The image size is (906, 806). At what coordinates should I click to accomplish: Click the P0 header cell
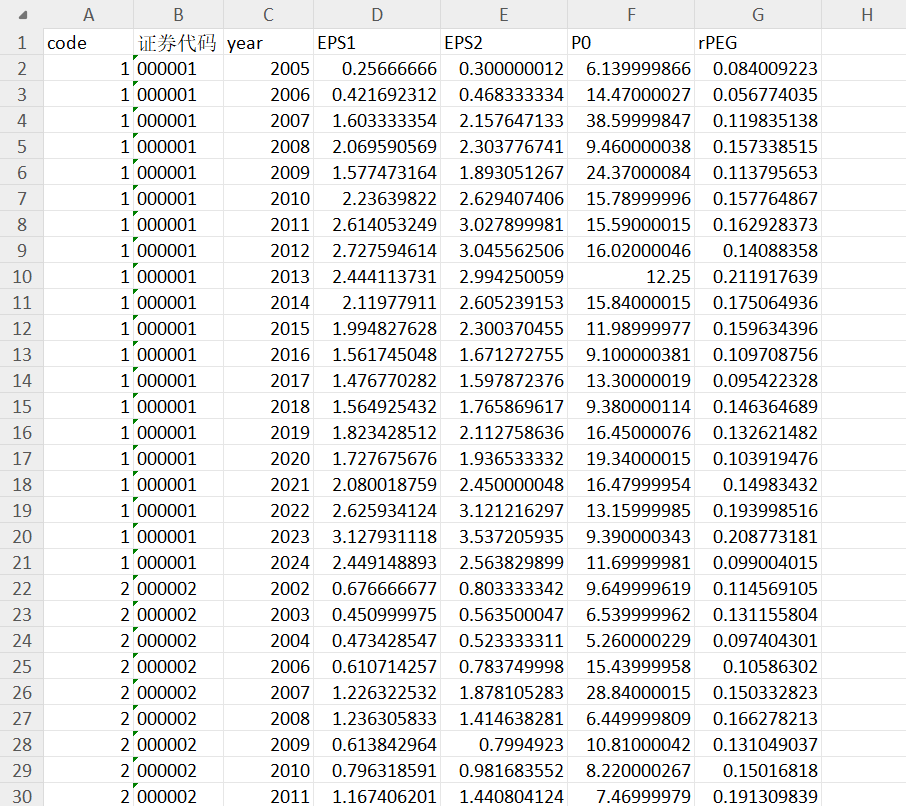631,42
